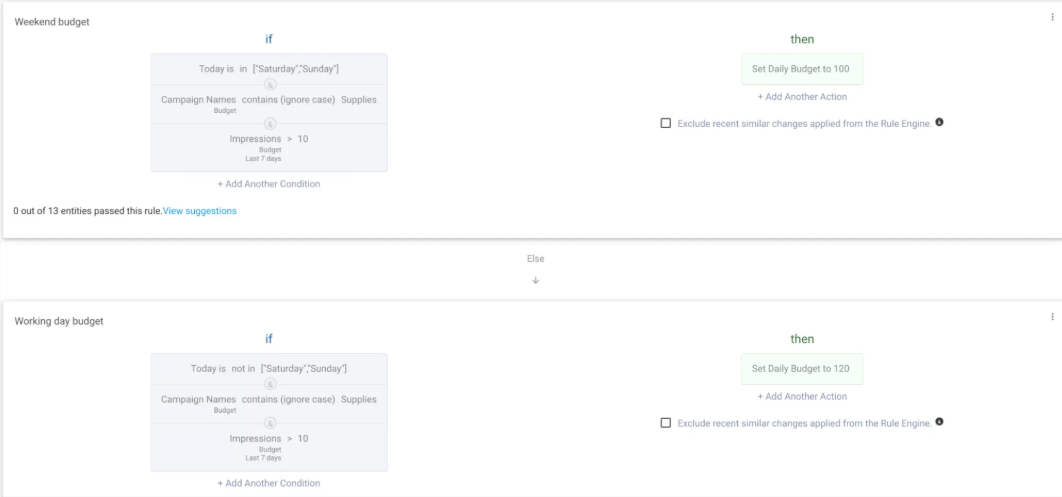Select the Today is in Saturday, Sunday condition
Viewport: 1062px width, 497px height.
[x=269, y=68]
